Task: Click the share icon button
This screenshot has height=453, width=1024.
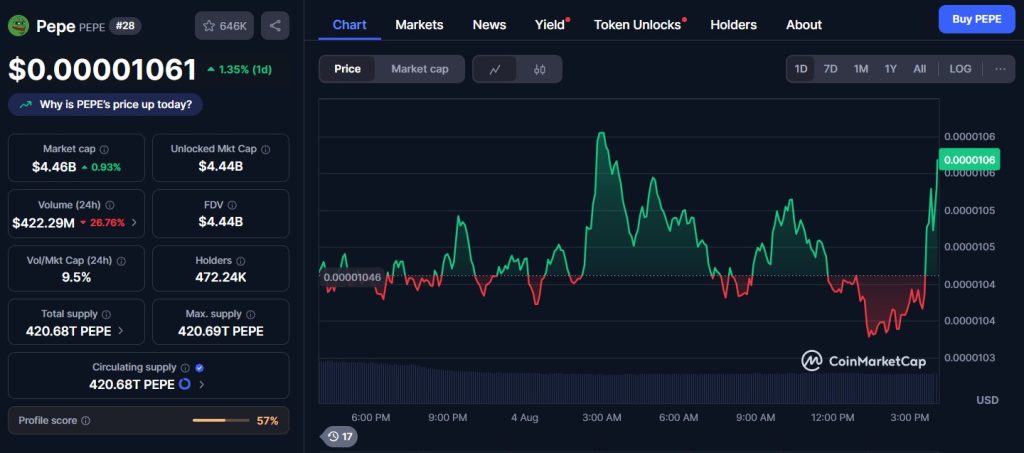Action: tap(275, 26)
